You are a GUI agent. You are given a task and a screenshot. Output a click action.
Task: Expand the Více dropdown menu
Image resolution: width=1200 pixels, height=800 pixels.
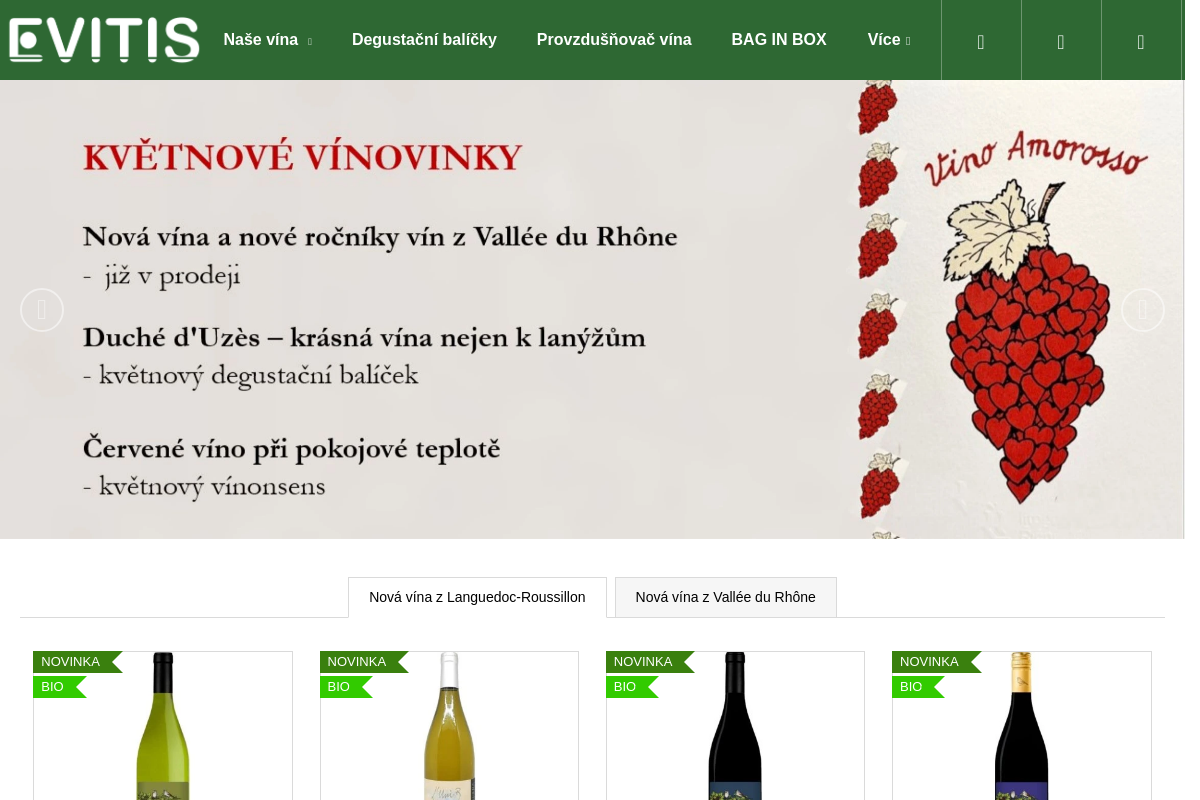[889, 40]
